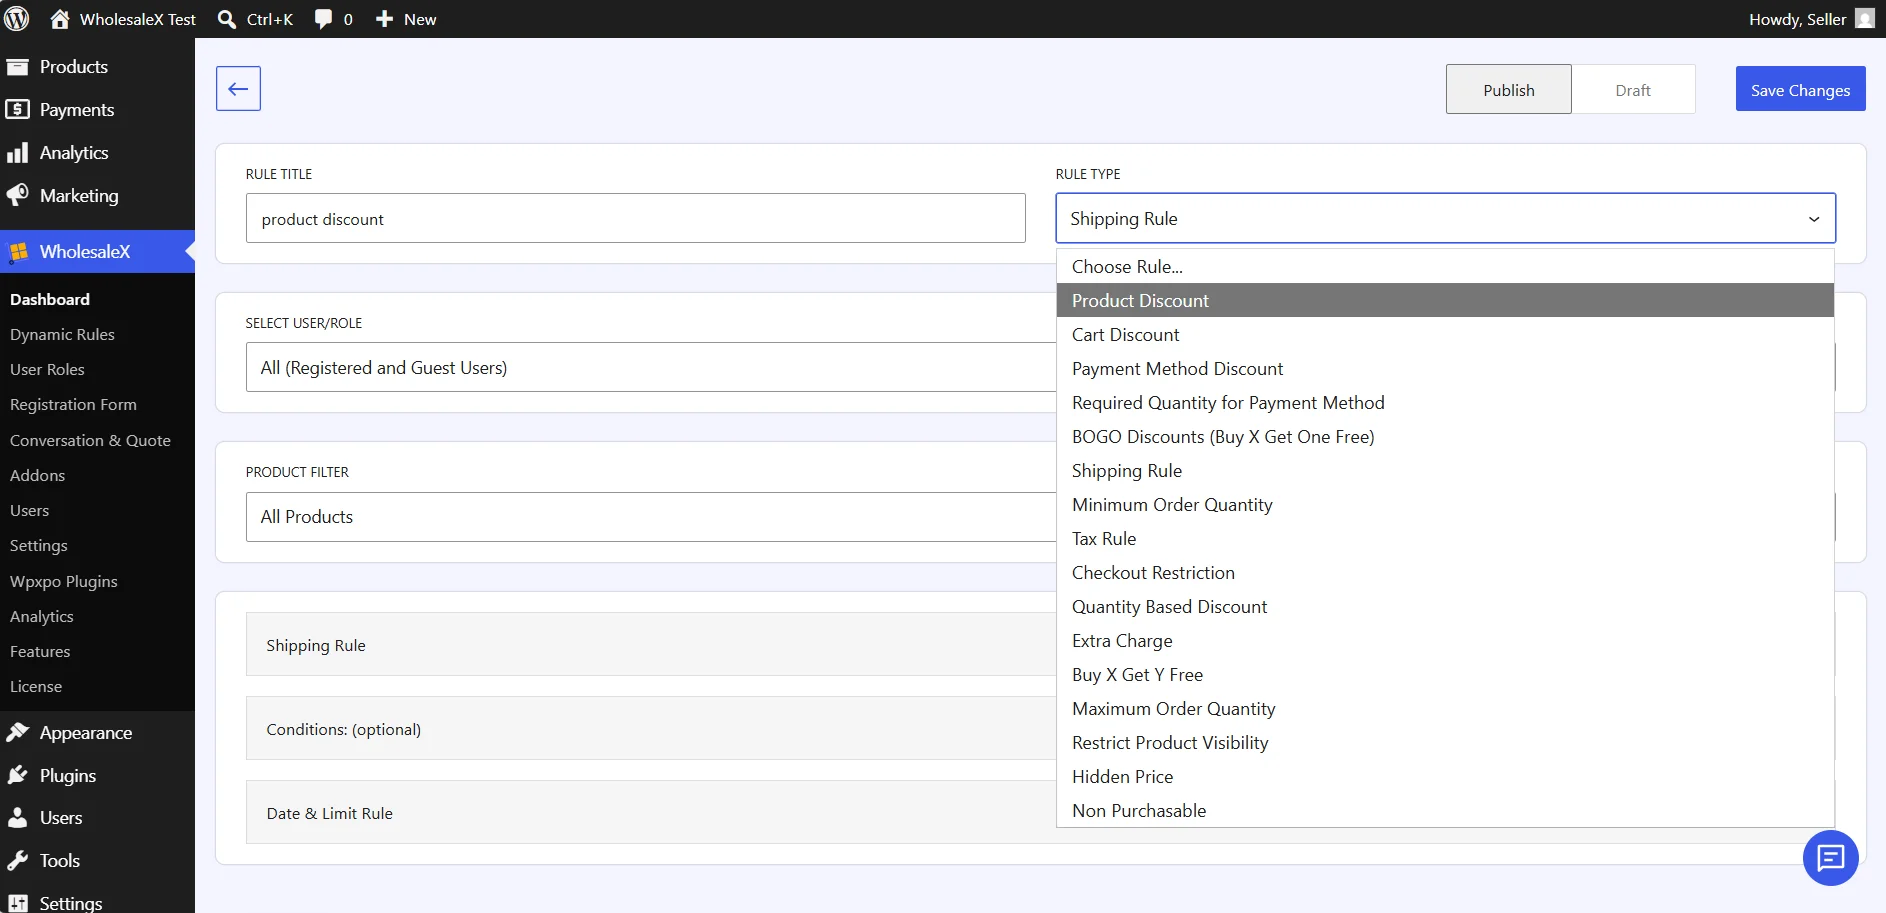1886x913 pixels.
Task: Click the Settings sliders icon at bottom
Action: (x=17, y=902)
